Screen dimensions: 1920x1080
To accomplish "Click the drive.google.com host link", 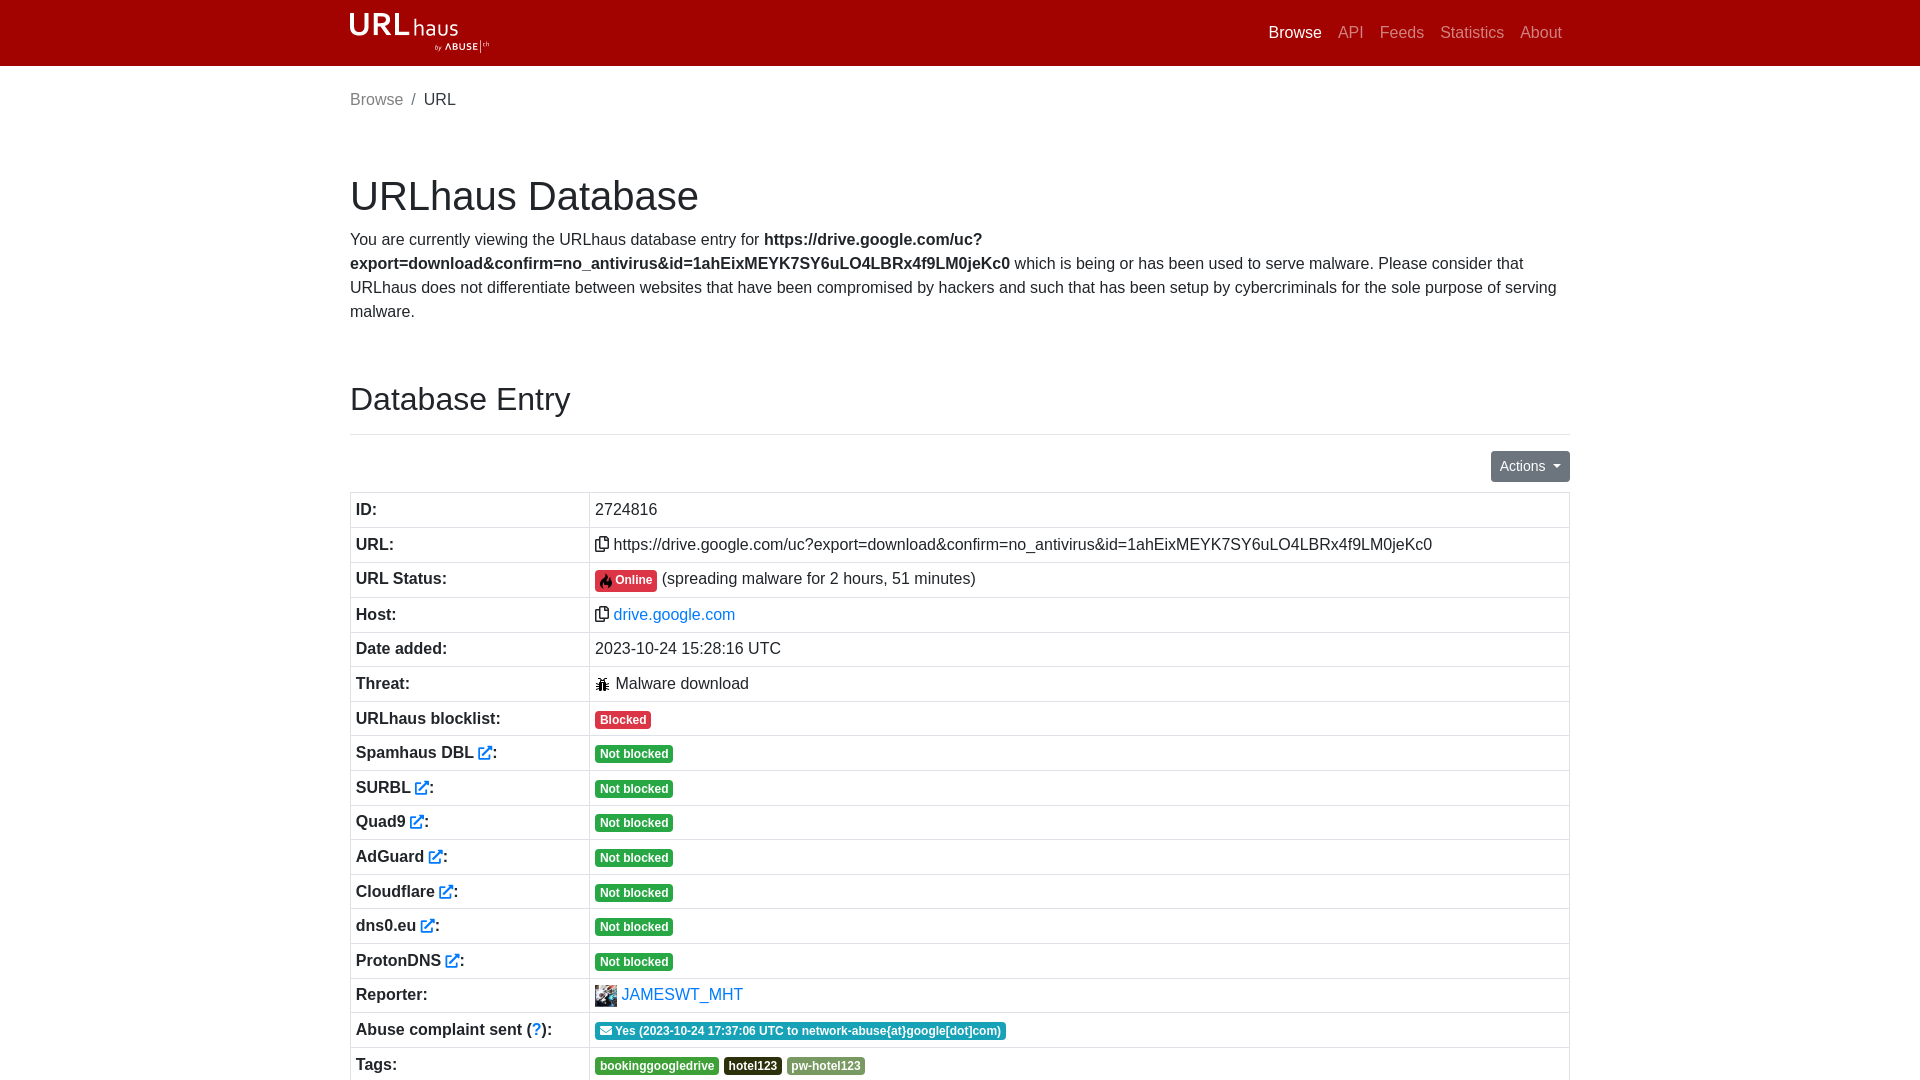I will click(x=674, y=615).
